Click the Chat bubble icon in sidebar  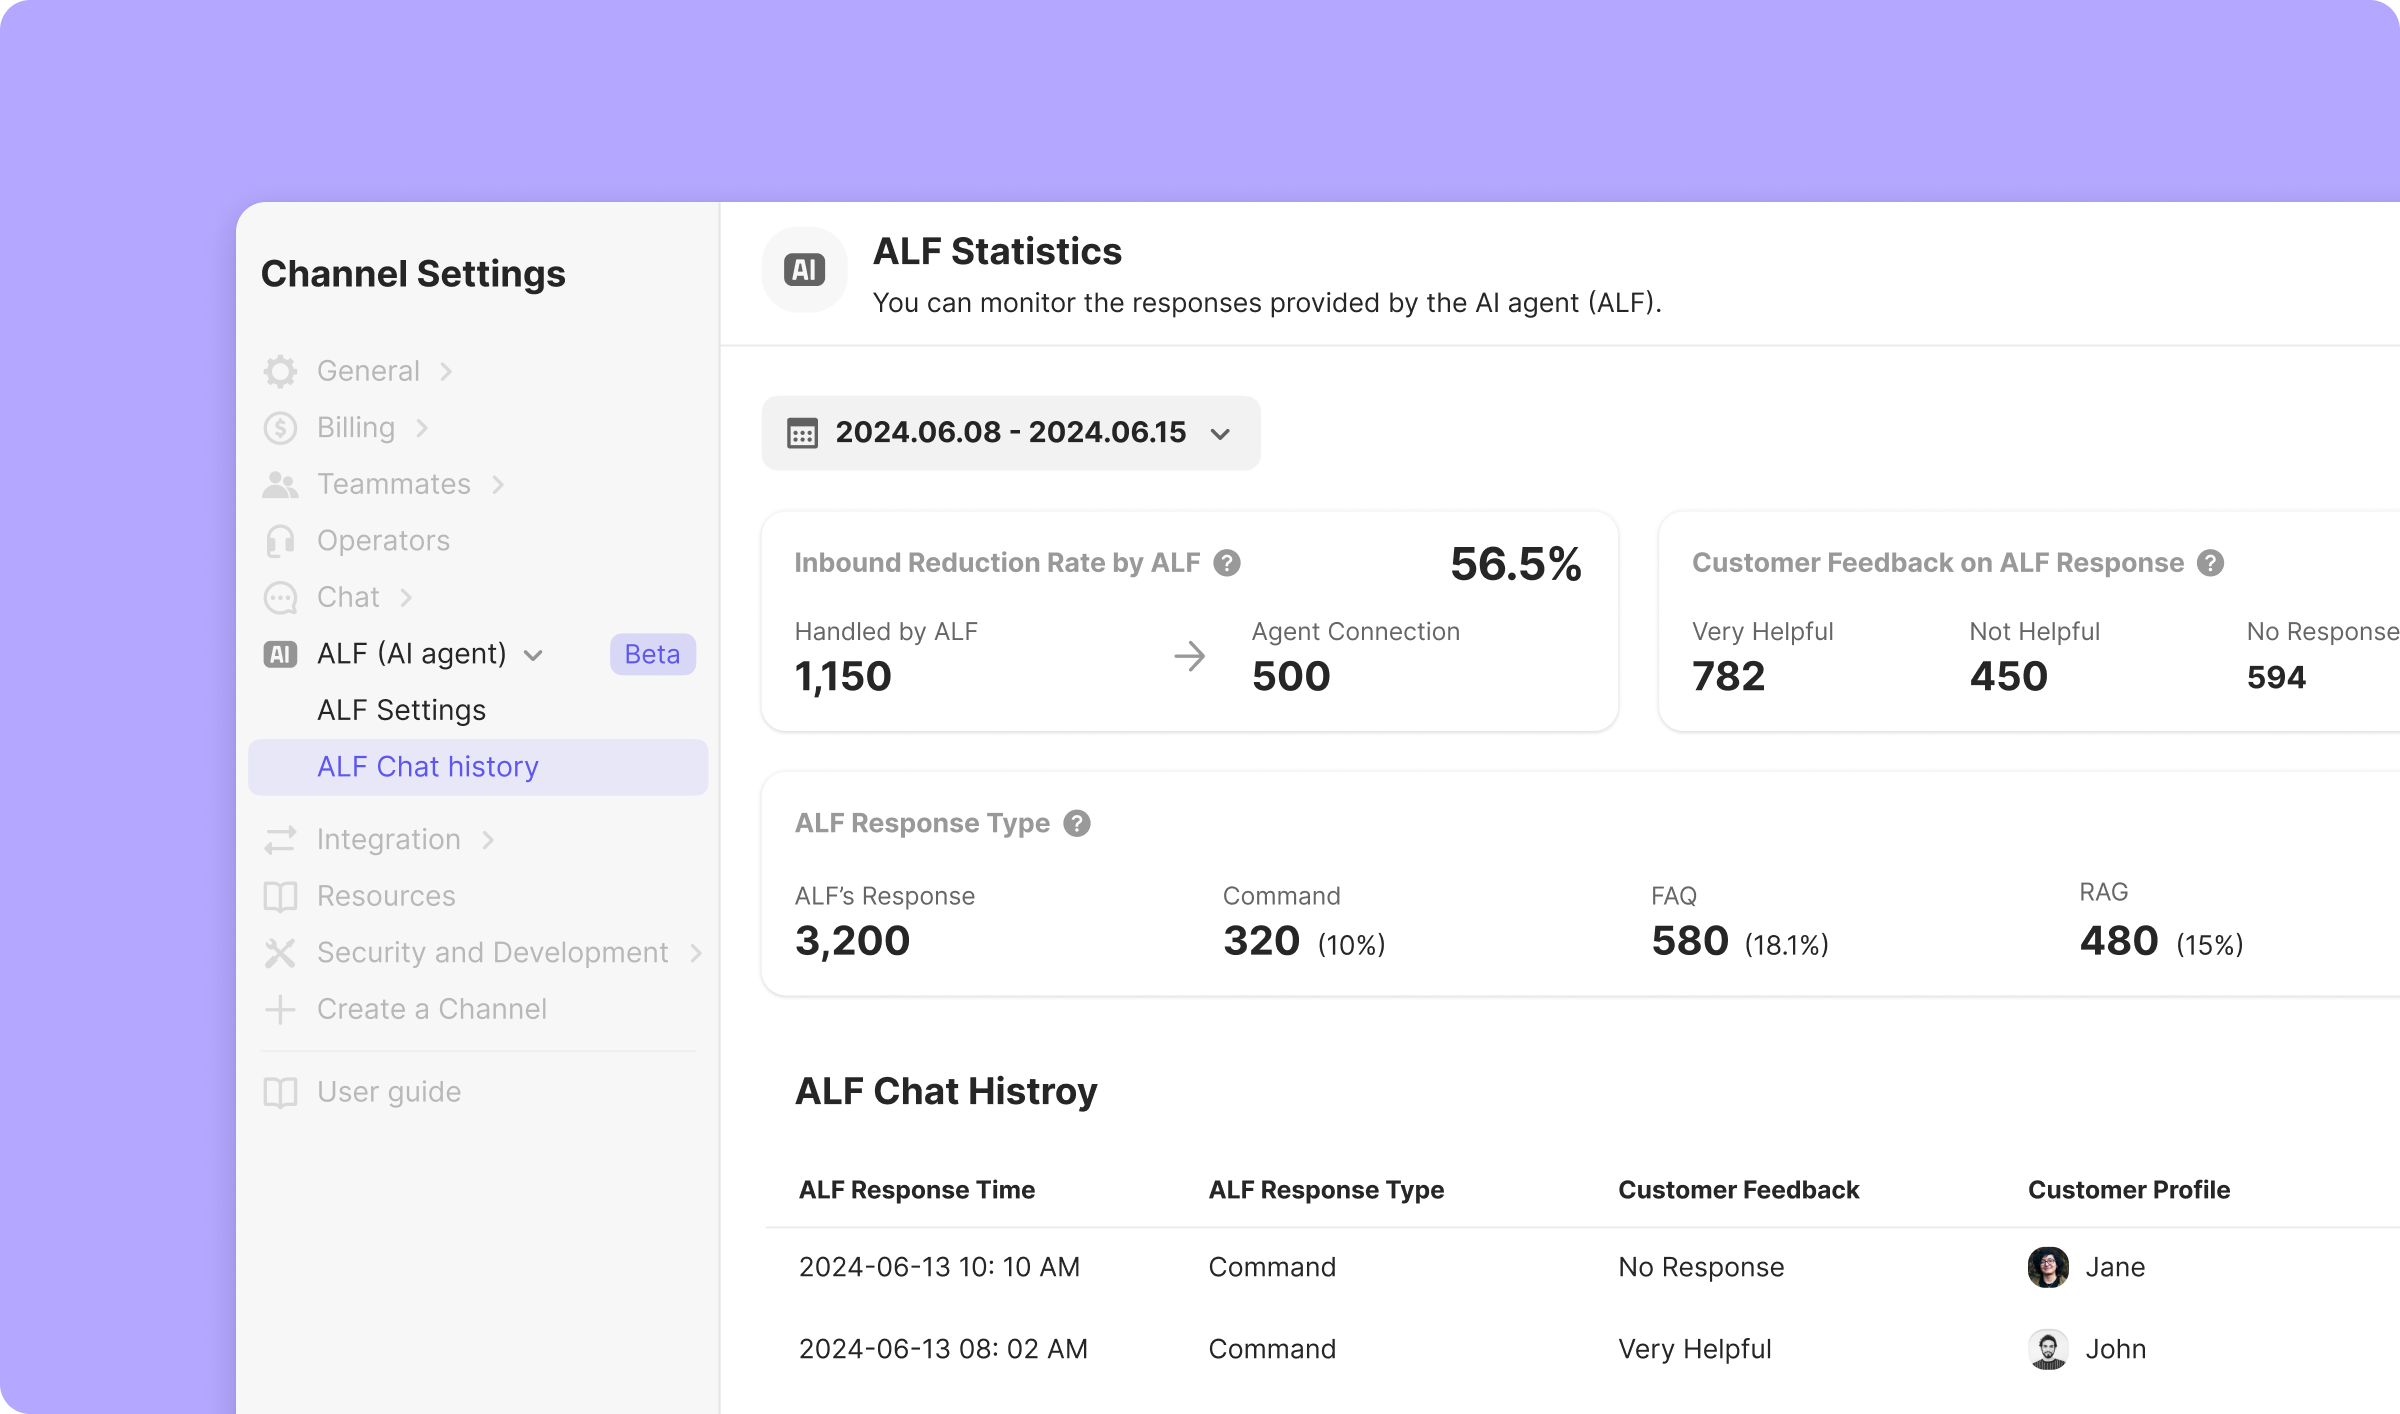point(280,598)
